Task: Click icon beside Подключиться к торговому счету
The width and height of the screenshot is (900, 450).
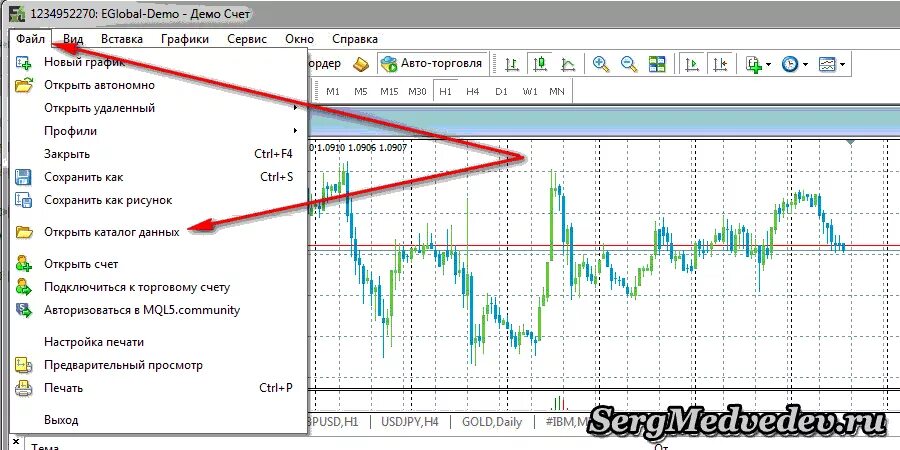Action: coord(24,286)
